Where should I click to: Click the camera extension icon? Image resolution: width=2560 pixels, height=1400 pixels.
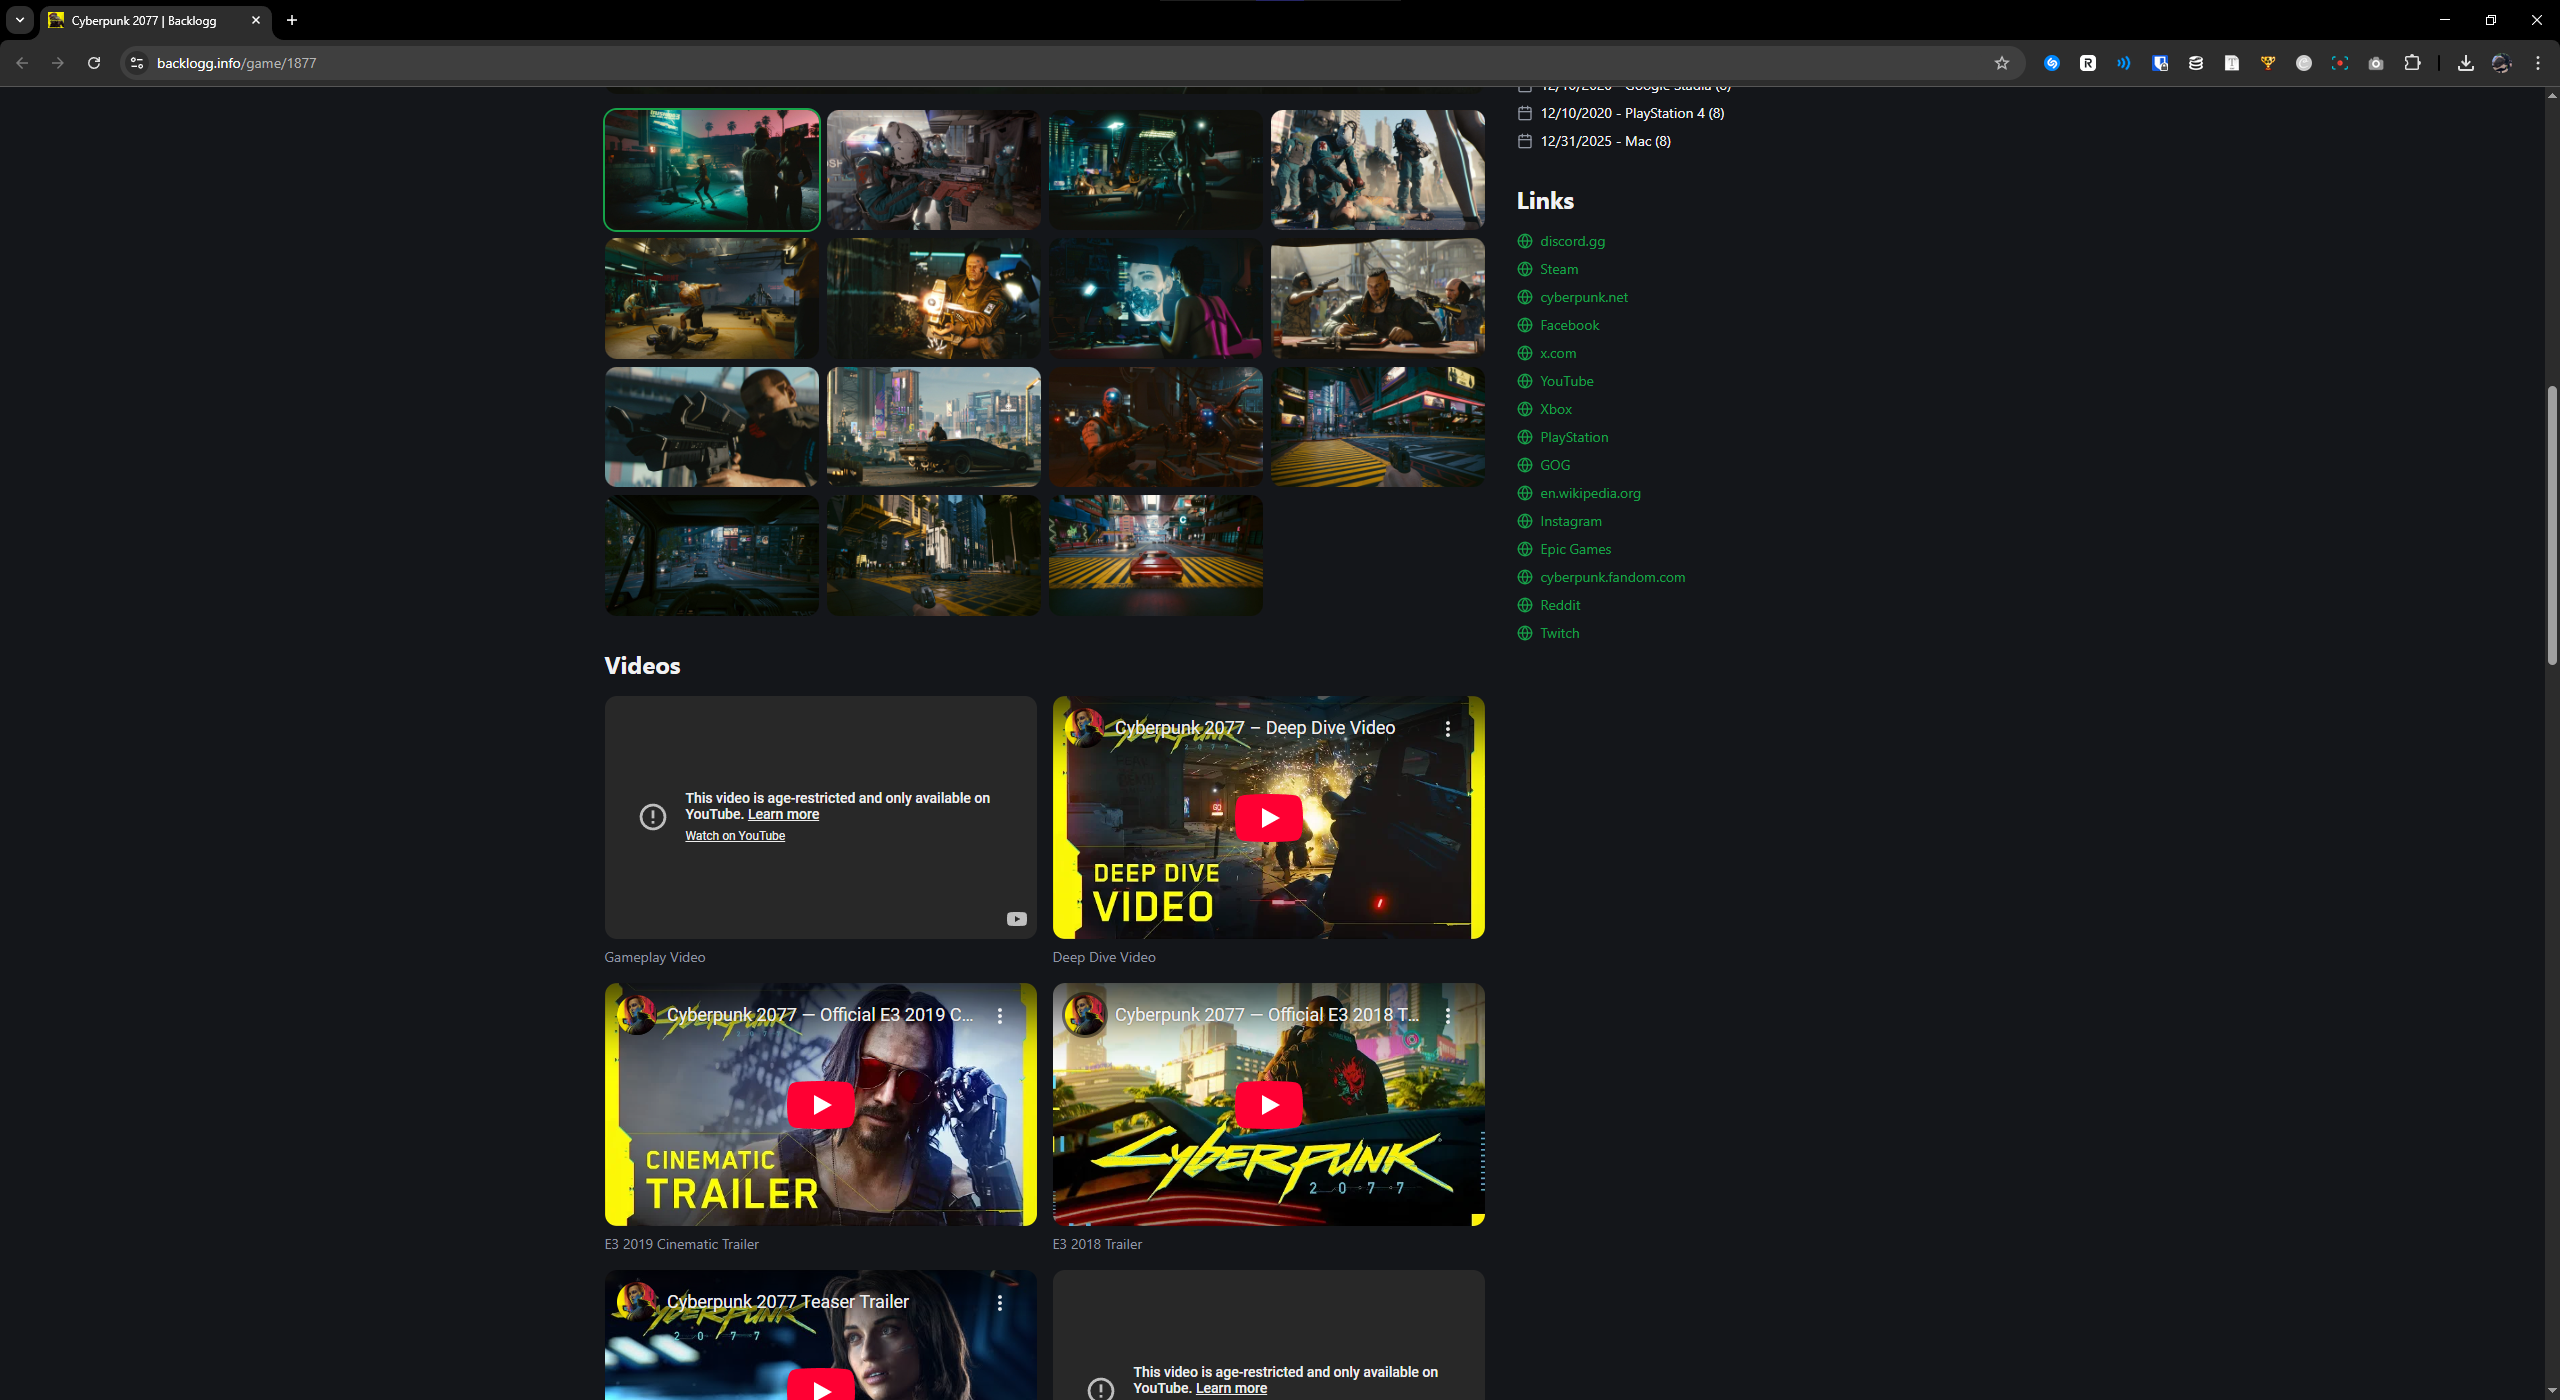pyautogui.click(x=2376, y=63)
